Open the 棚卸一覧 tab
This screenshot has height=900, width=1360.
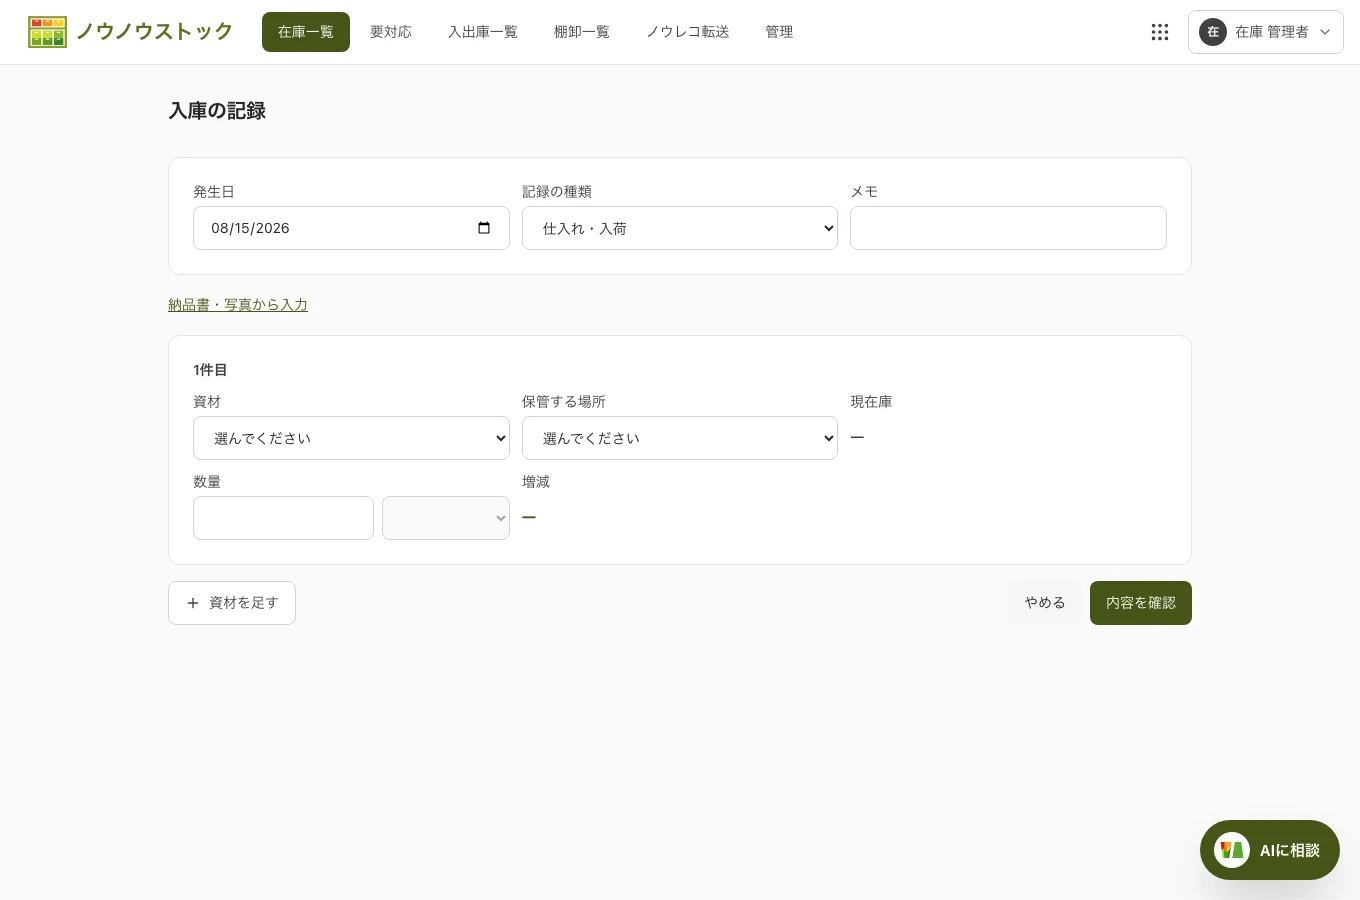point(582,32)
